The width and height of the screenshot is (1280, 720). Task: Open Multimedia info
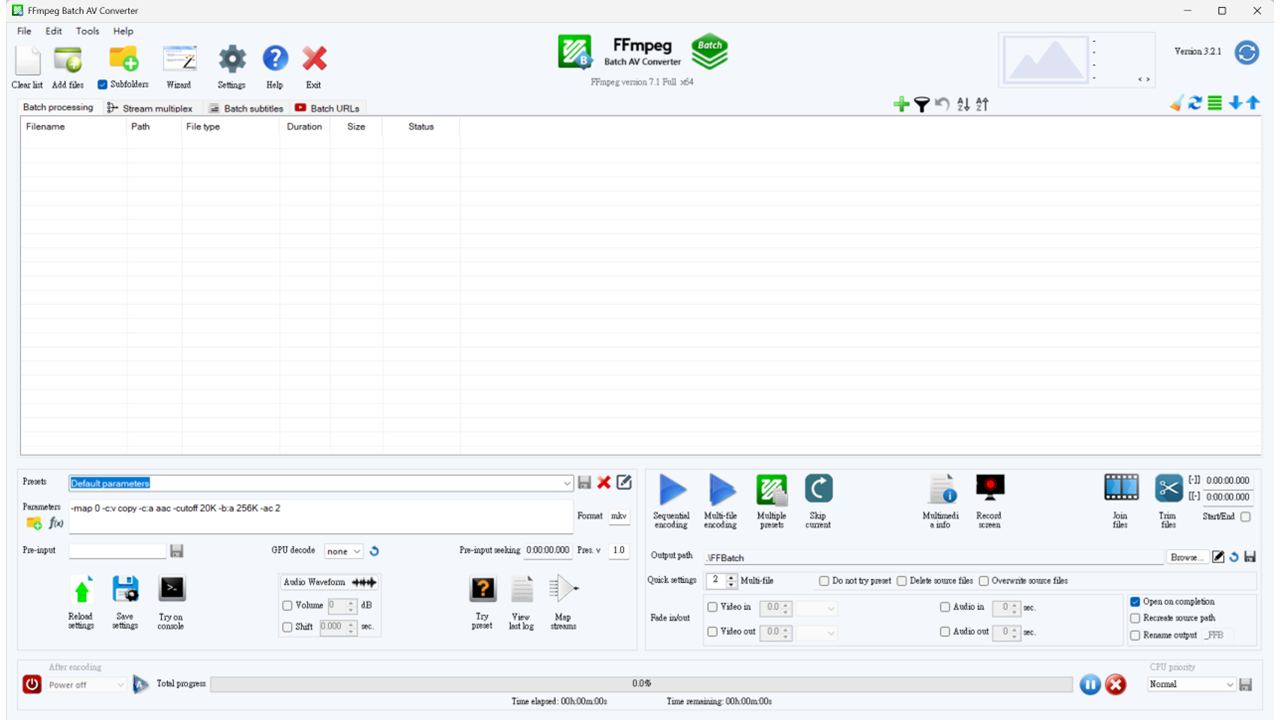click(x=942, y=490)
